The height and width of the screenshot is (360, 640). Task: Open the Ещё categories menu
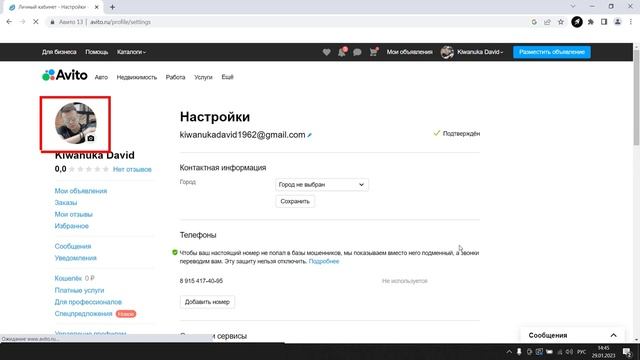pyautogui.click(x=227, y=77)
